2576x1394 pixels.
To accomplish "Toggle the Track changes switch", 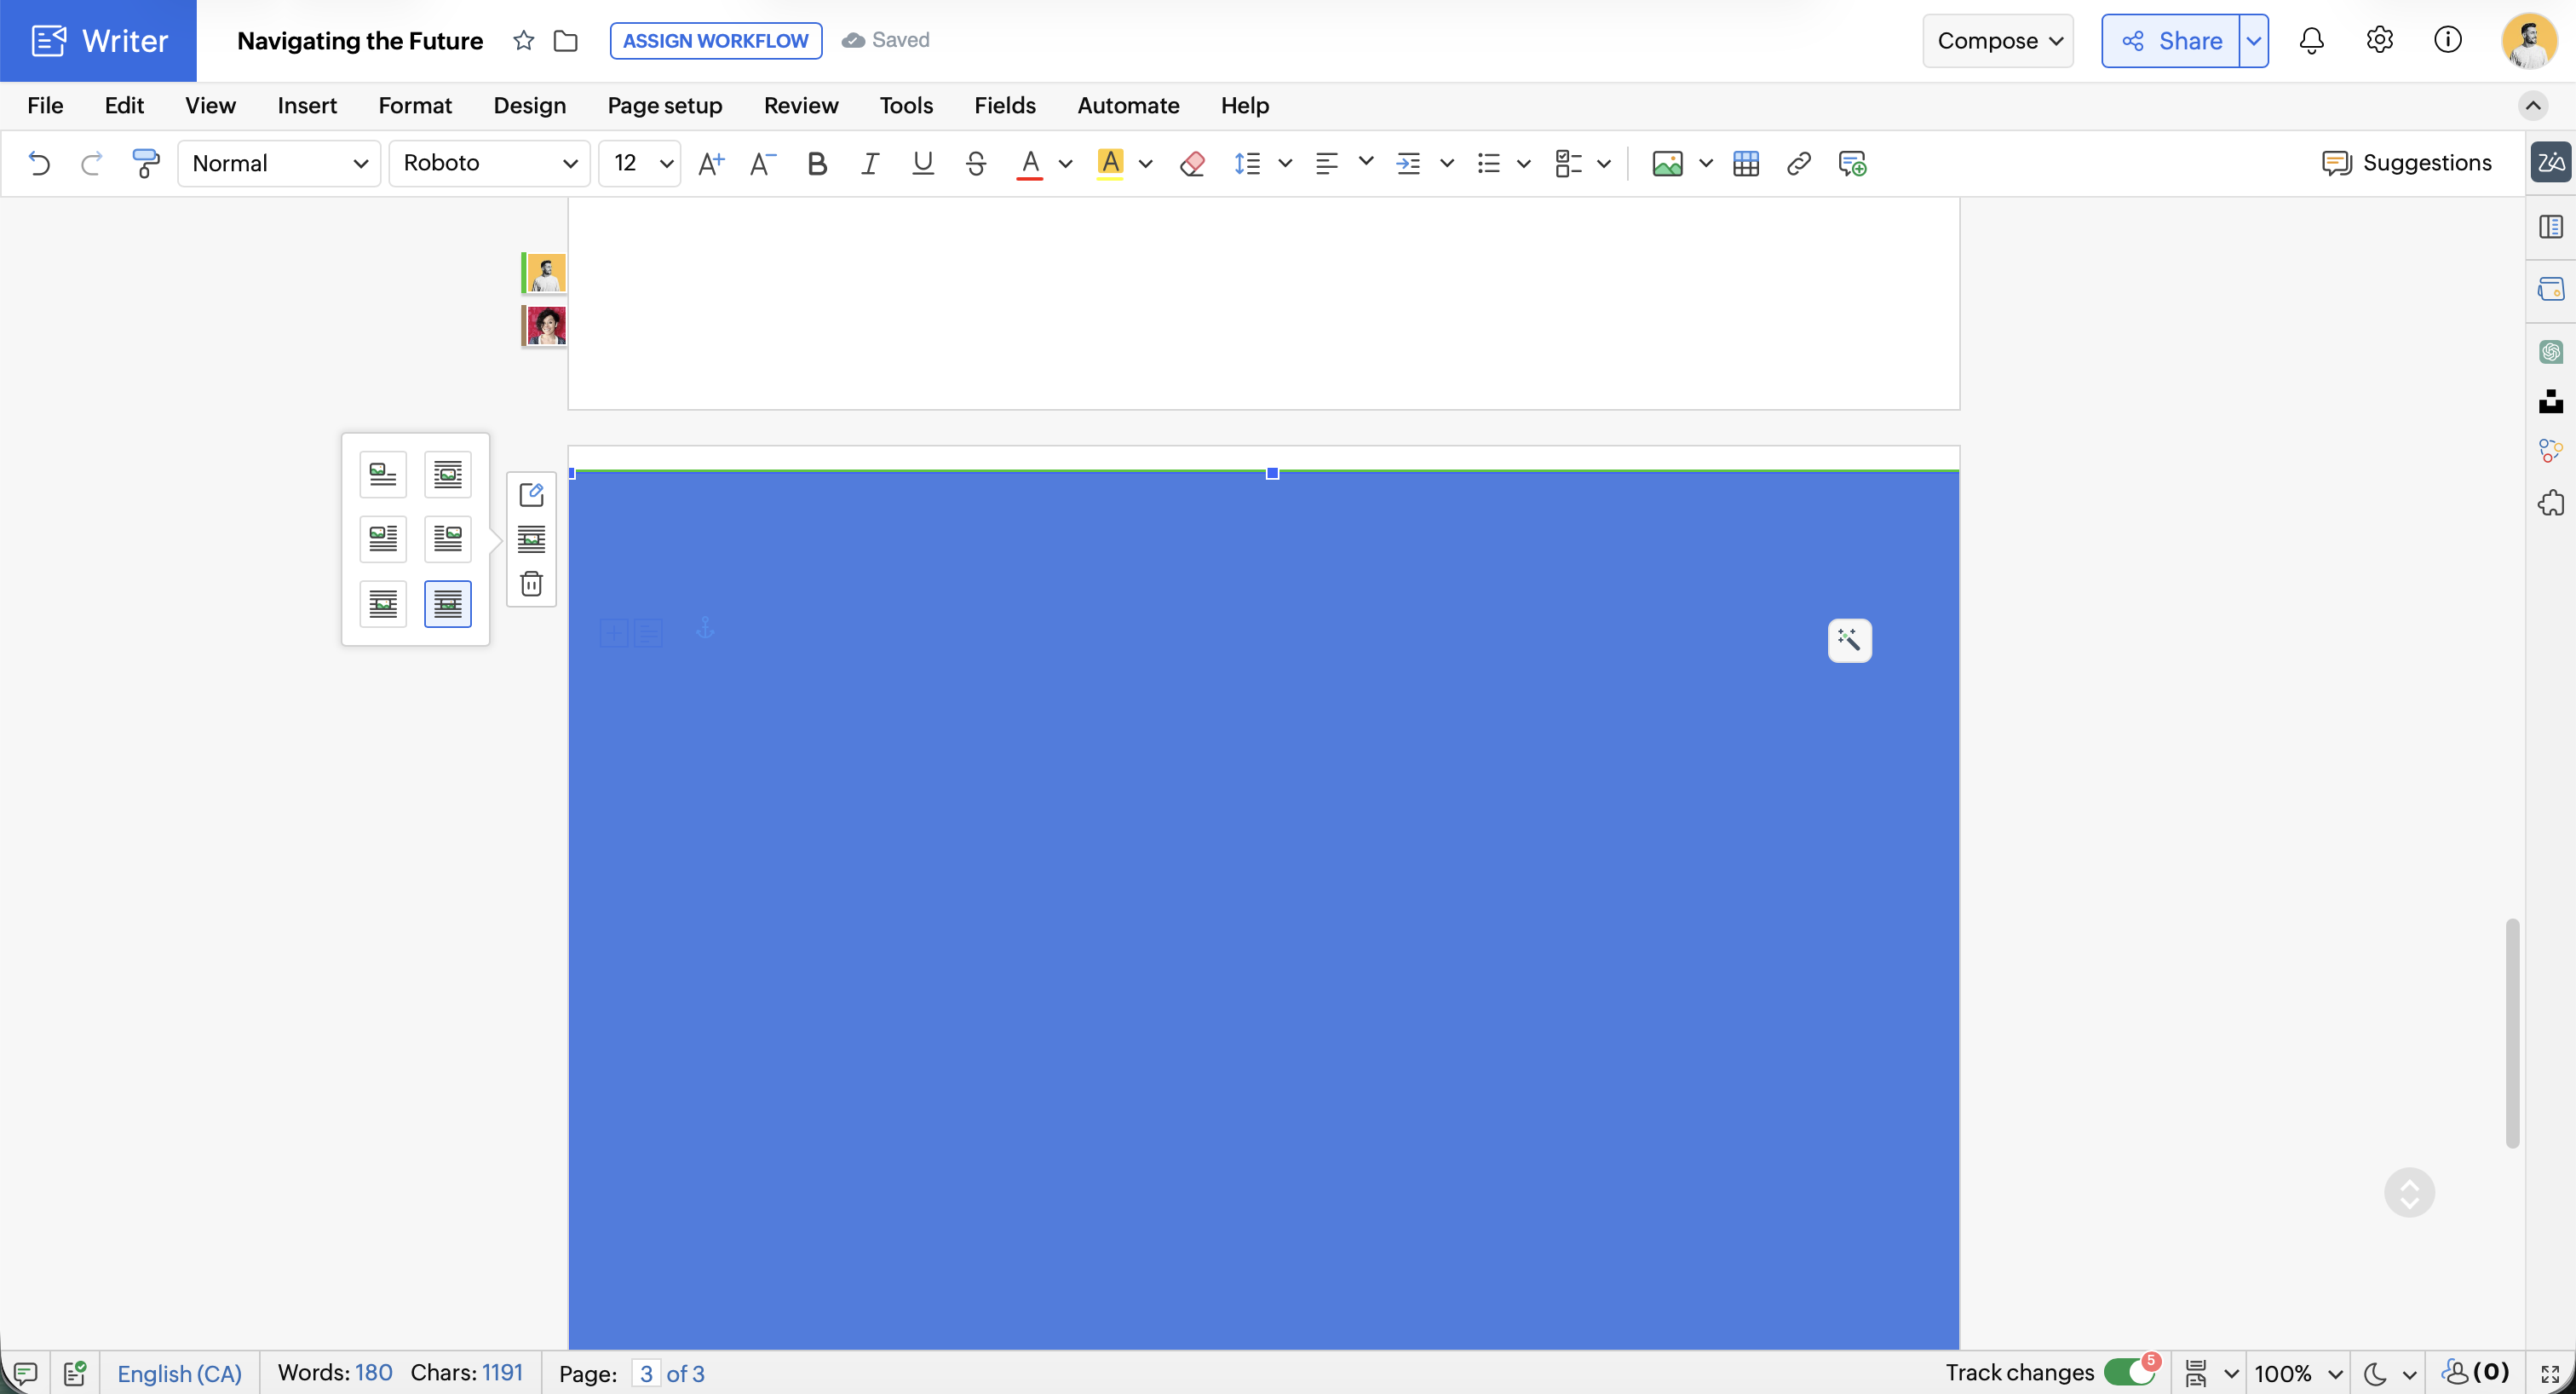I will pyautogui.click(x=2130, y=1372).
